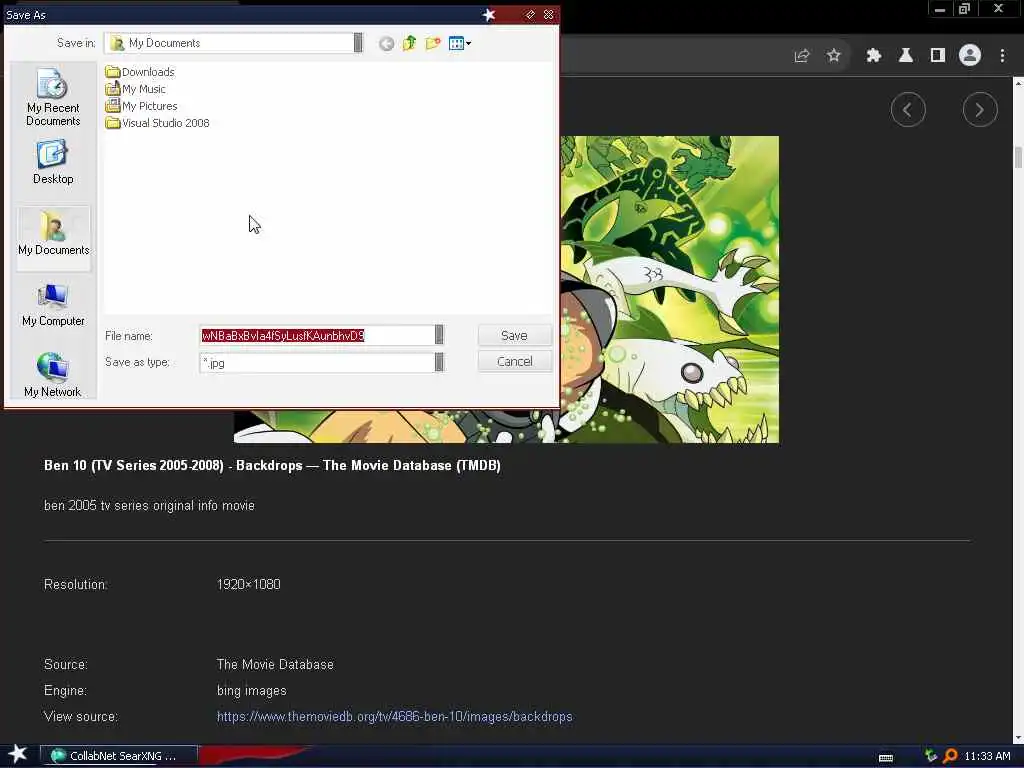Open the themoviedb.org view source link
This screenshot has width=1024, height=768.
(x=394, y=716)
